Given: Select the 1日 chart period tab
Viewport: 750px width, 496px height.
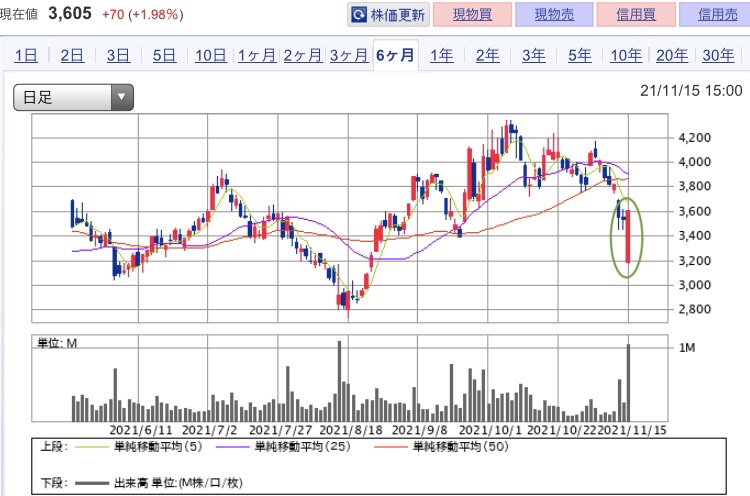Looking at the screenshot, I should point(26,55).
